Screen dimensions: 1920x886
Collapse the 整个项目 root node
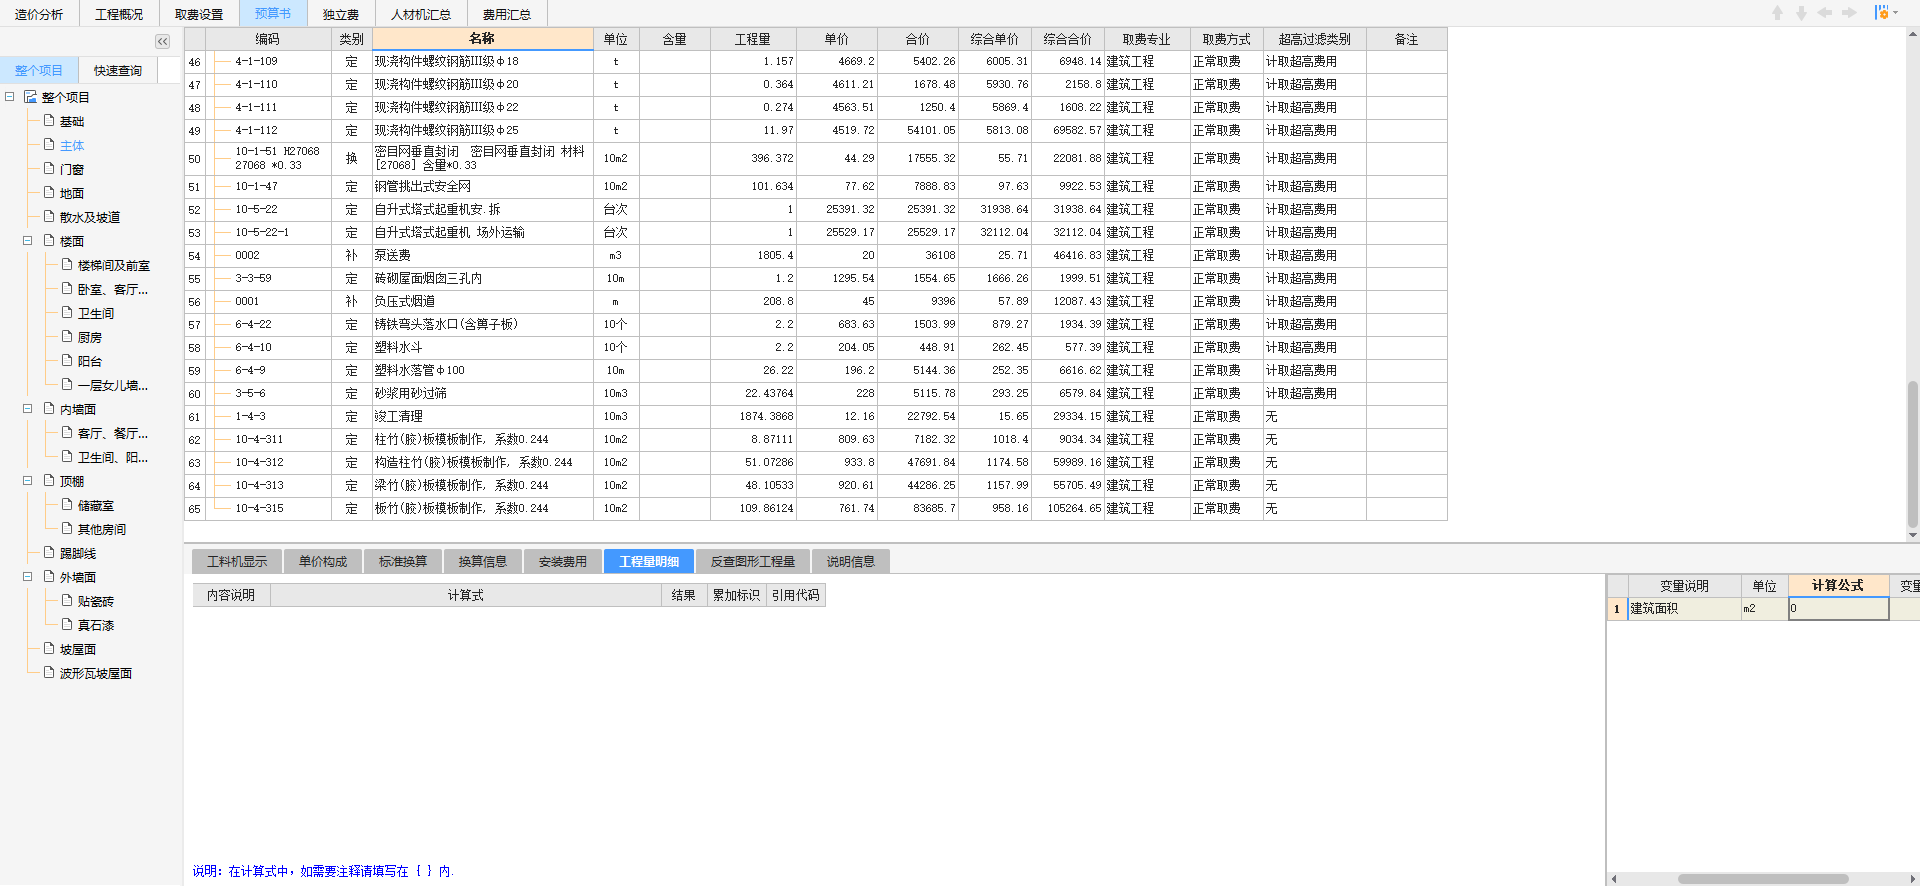[x=10, y=97]
